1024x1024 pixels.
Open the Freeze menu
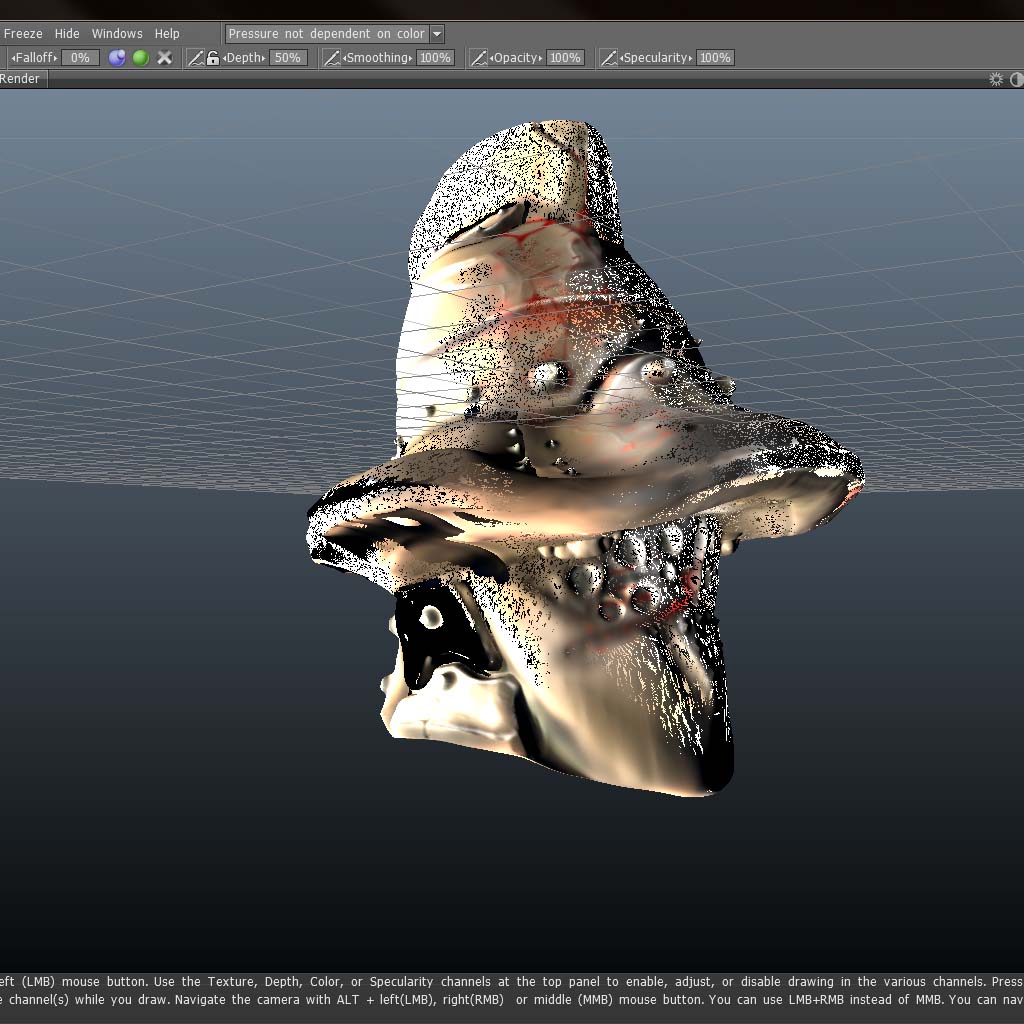(23, 34)
